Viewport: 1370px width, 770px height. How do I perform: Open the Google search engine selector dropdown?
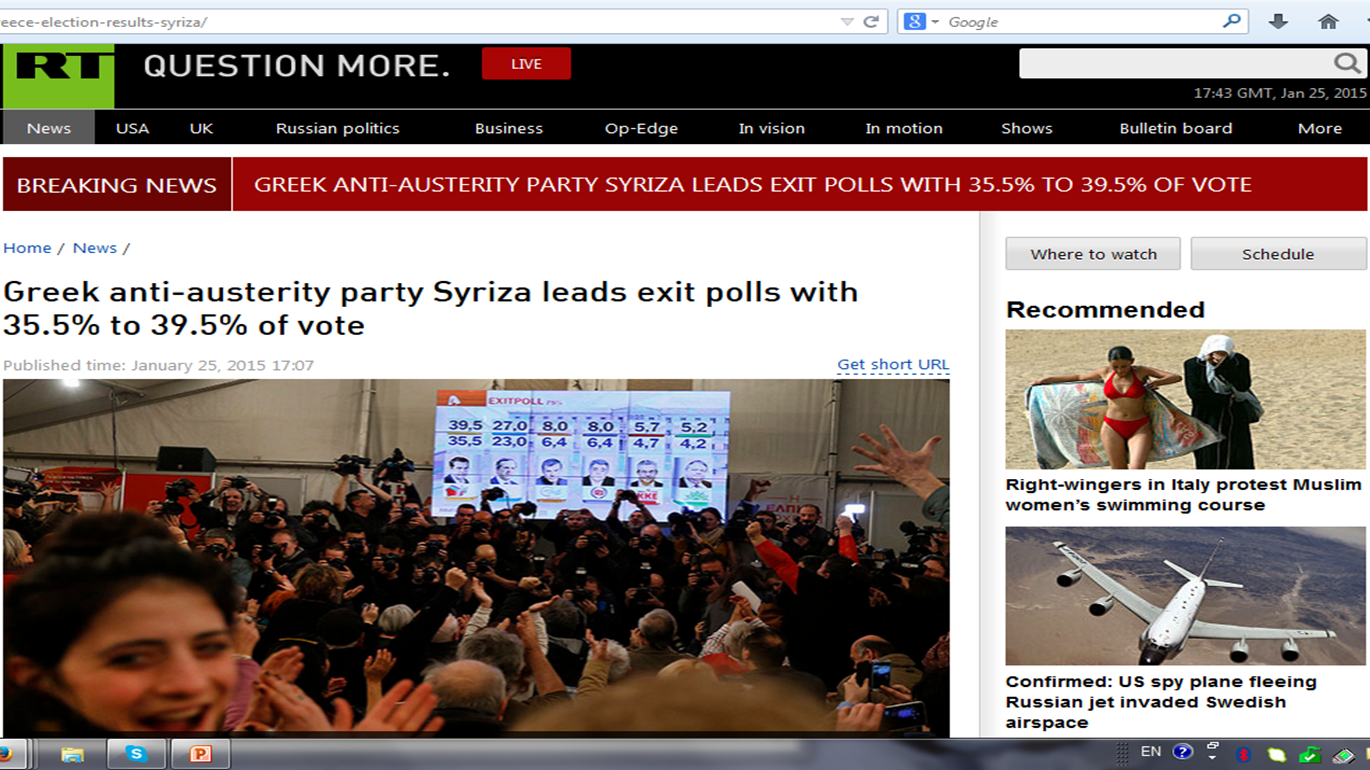coord(921,21)
